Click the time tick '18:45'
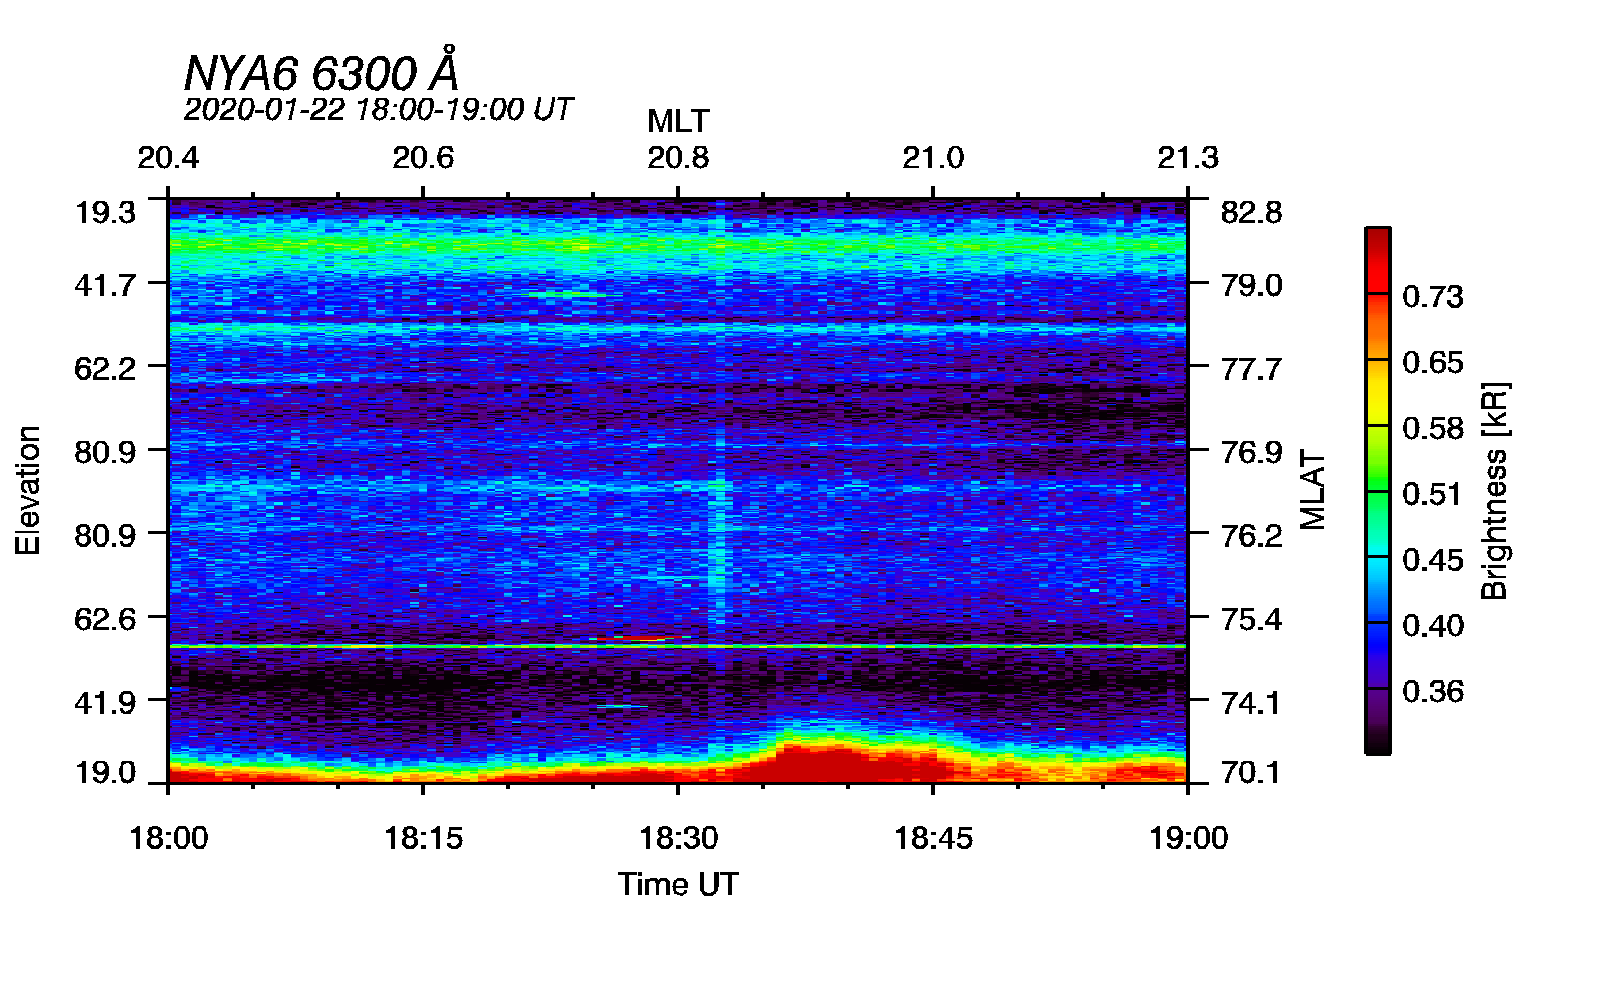This screenshot has height=1000, width=1600. tap(933, 837)
